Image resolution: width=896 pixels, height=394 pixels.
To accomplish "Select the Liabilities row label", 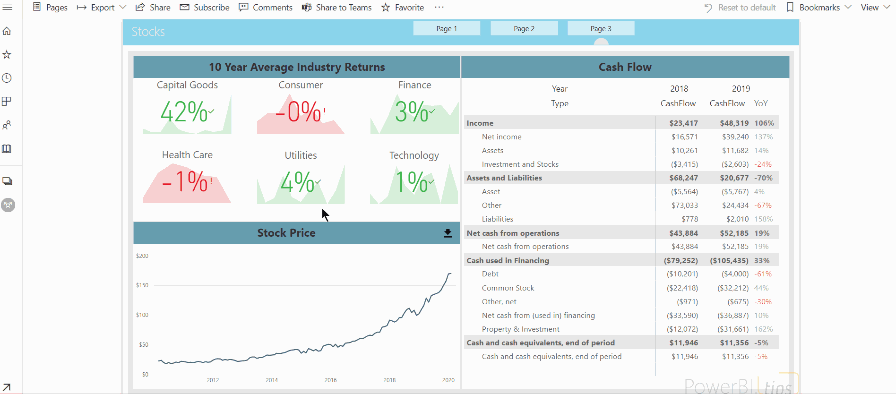I will (497, 219).
